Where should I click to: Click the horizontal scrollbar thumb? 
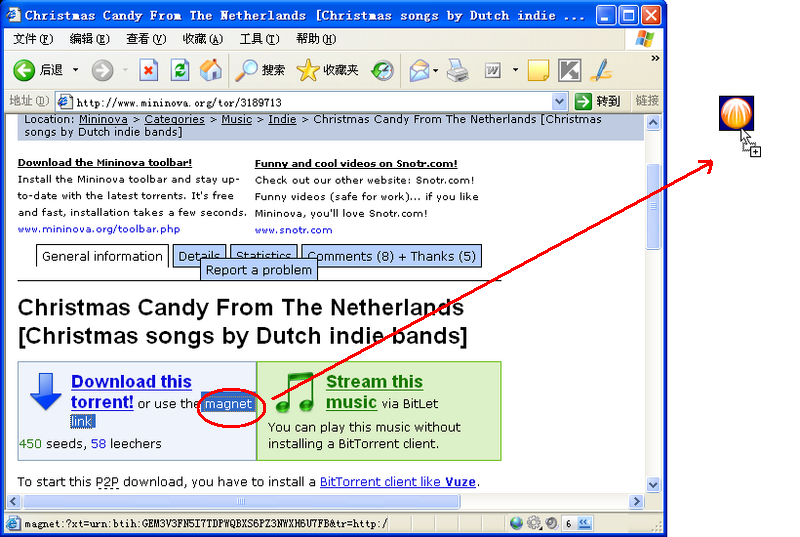(x=241, y=501)
